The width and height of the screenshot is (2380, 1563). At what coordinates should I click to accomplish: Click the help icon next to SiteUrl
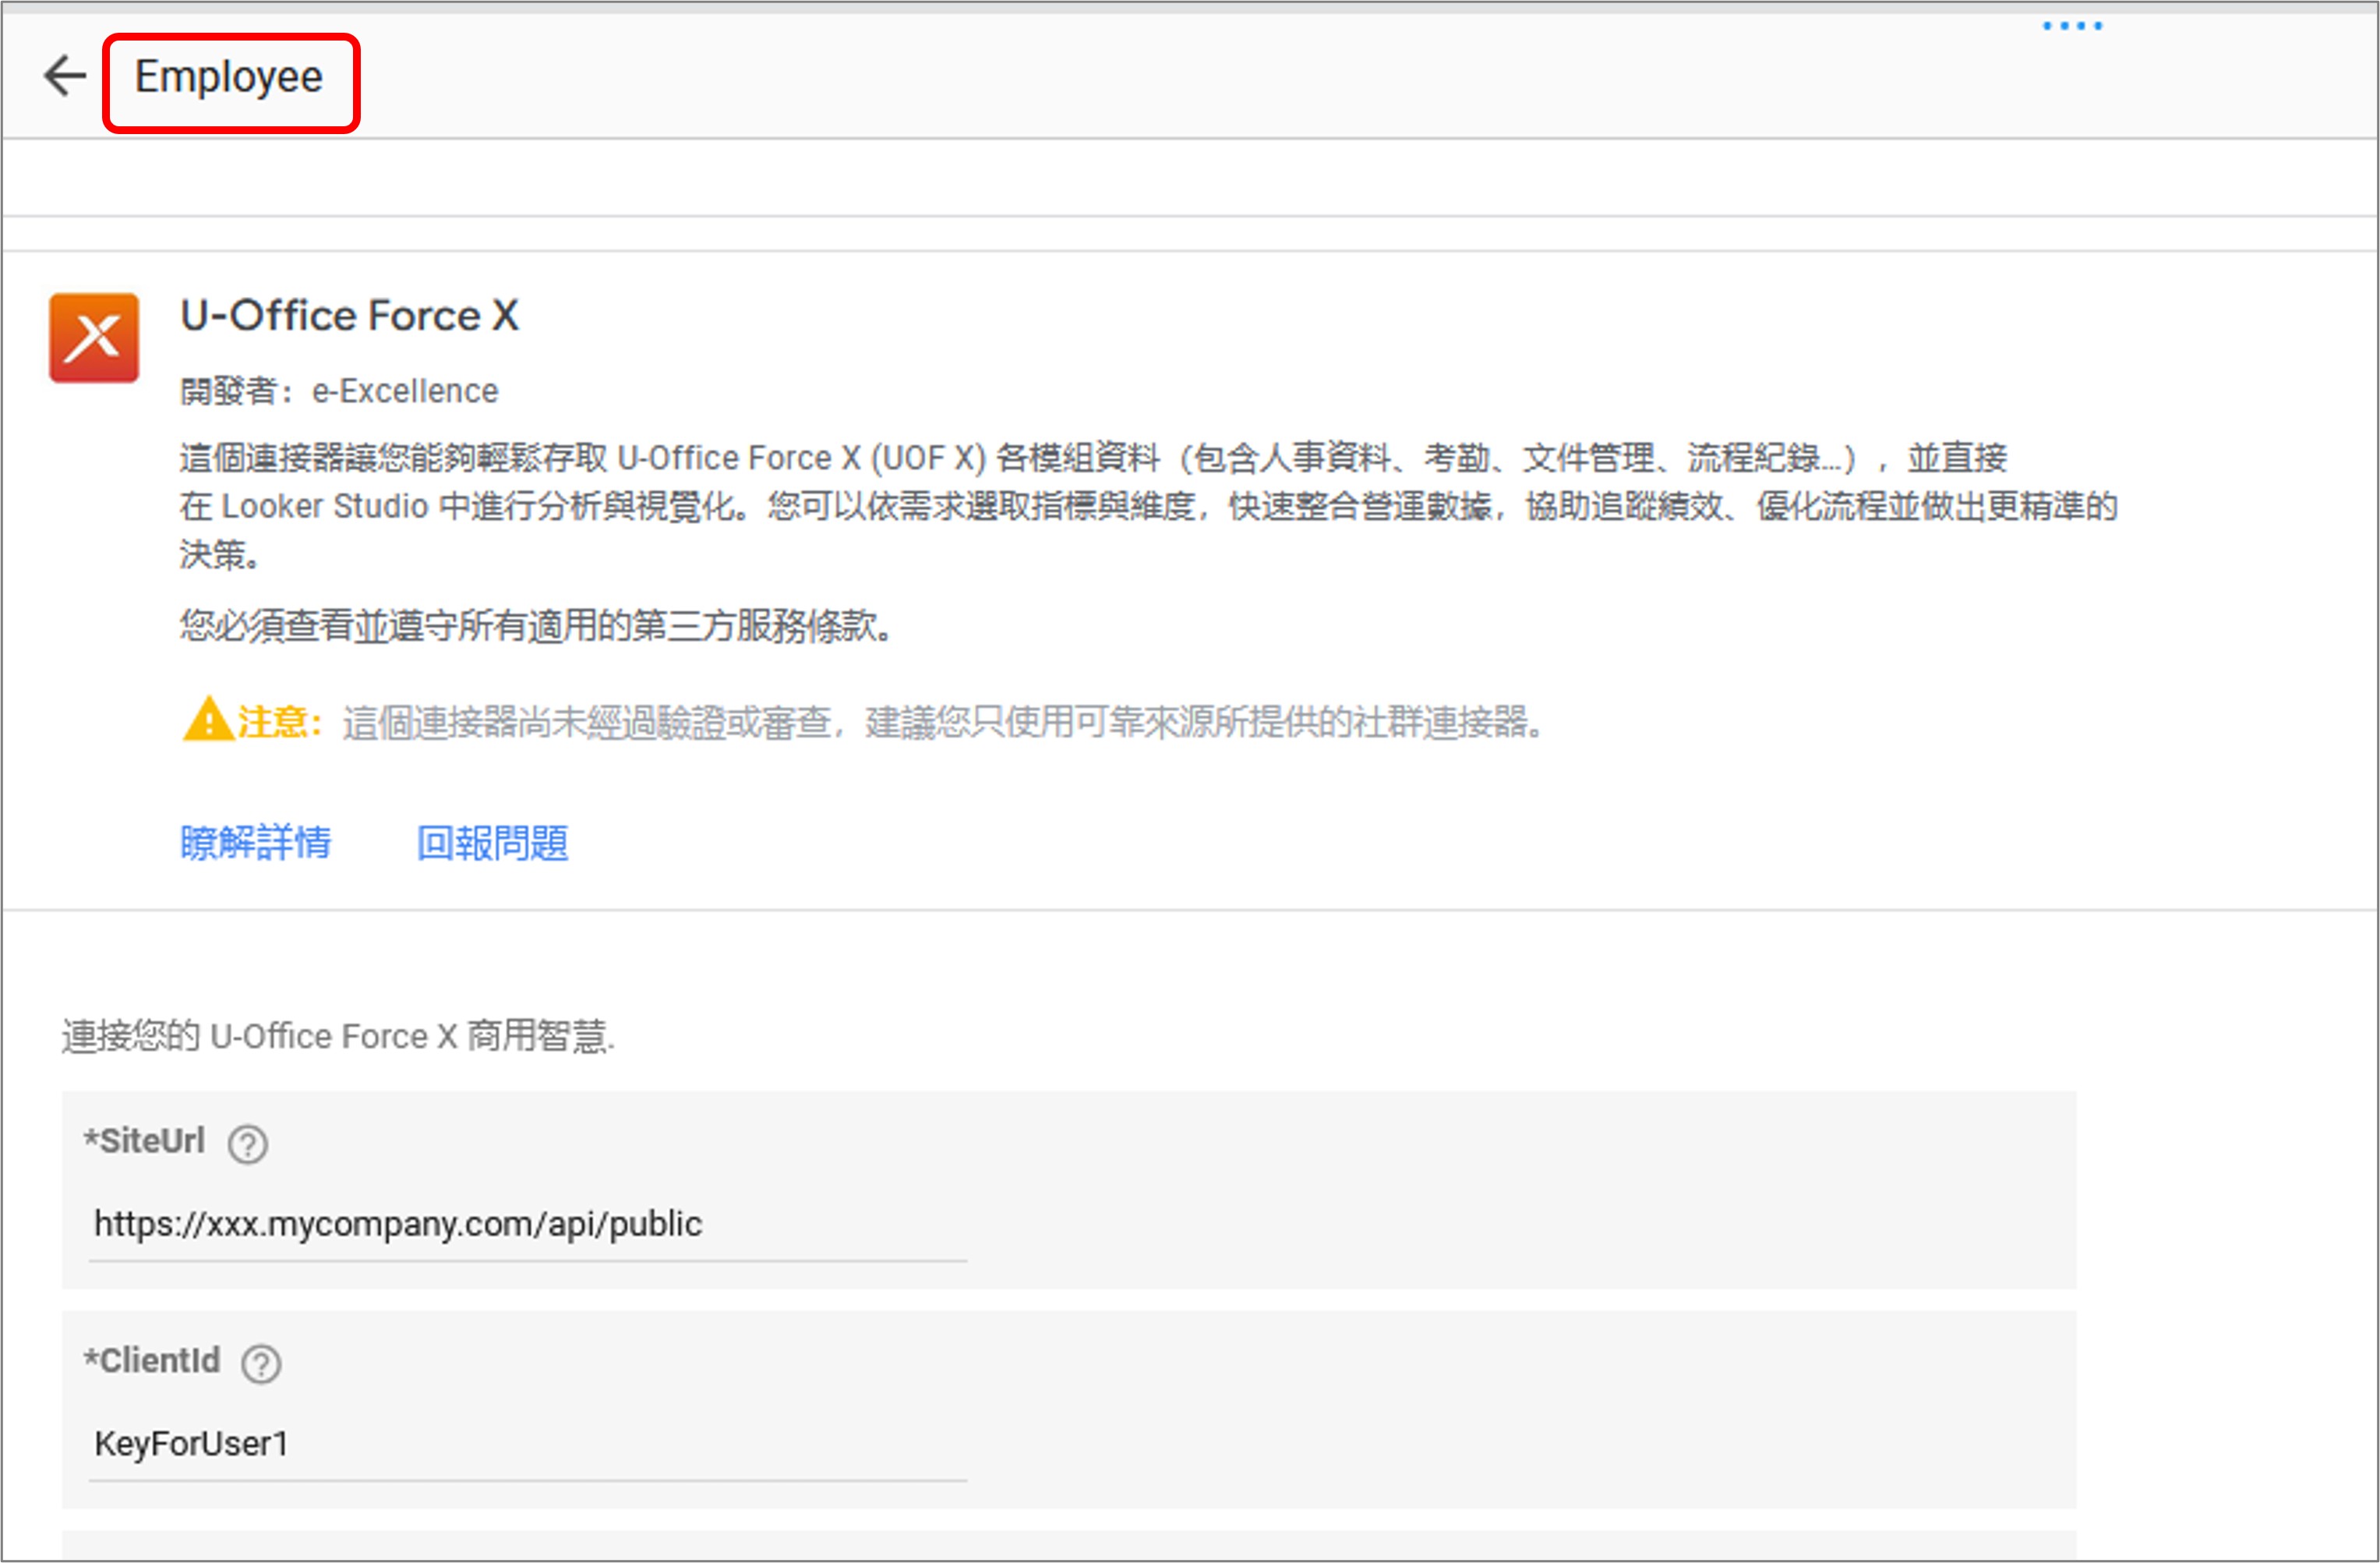click(x=247, y=1144)
